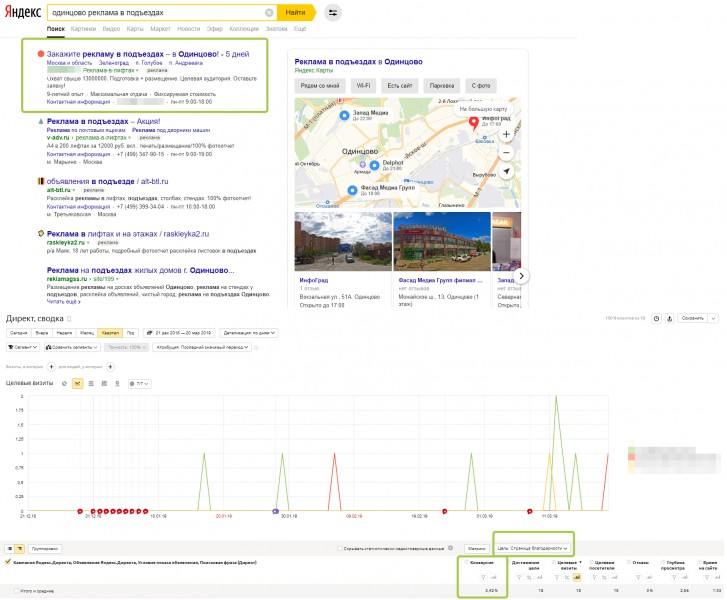Open the Сравнить сегменты dropdown
727x600 pixels.
click(72, 347)
